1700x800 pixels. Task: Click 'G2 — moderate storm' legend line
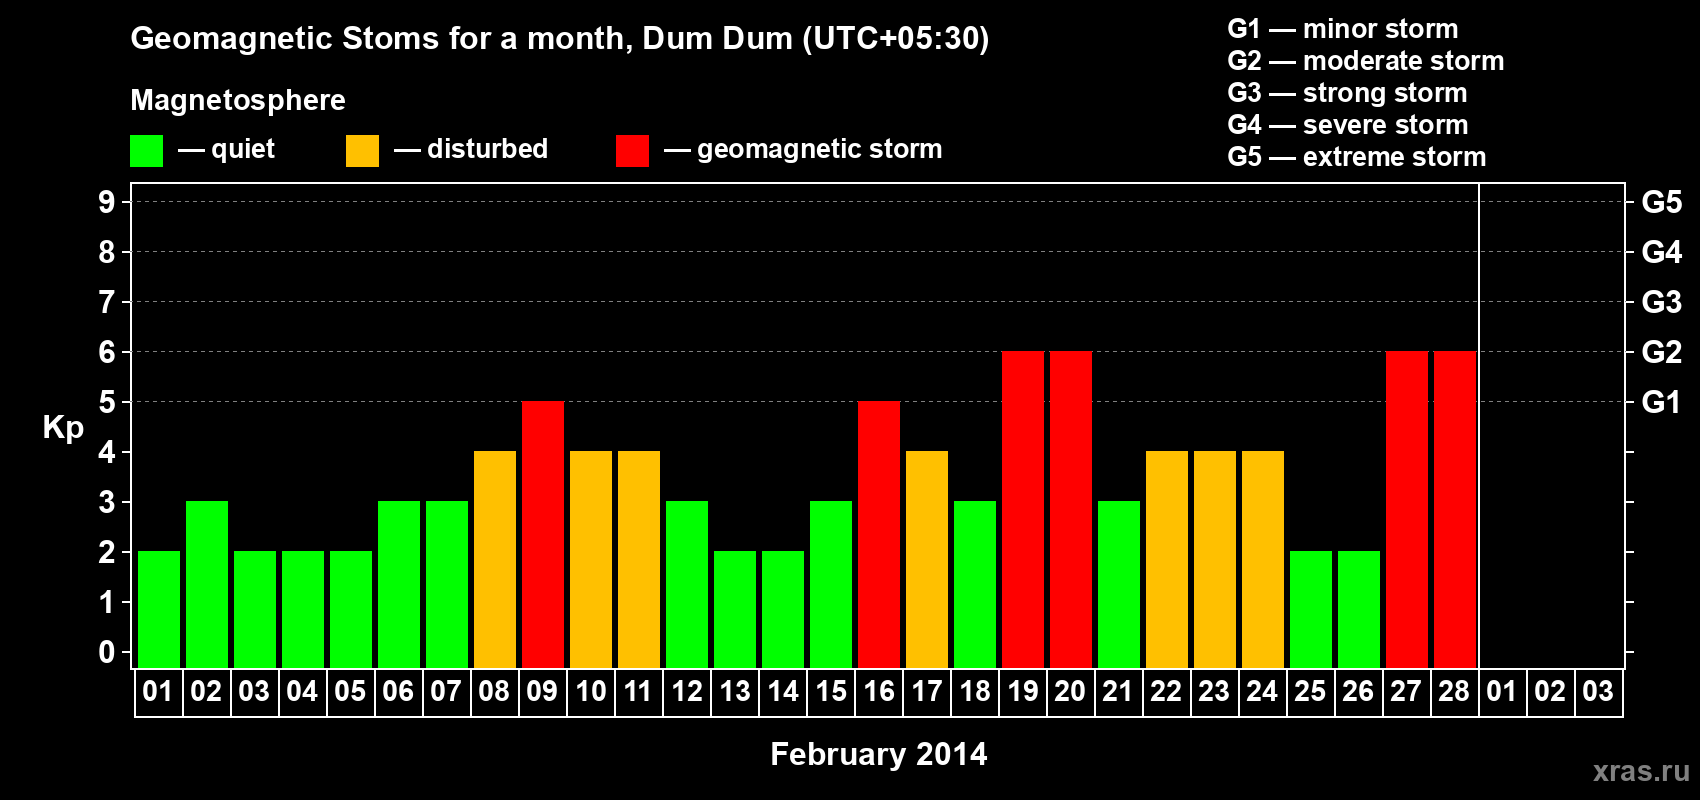1365,61
